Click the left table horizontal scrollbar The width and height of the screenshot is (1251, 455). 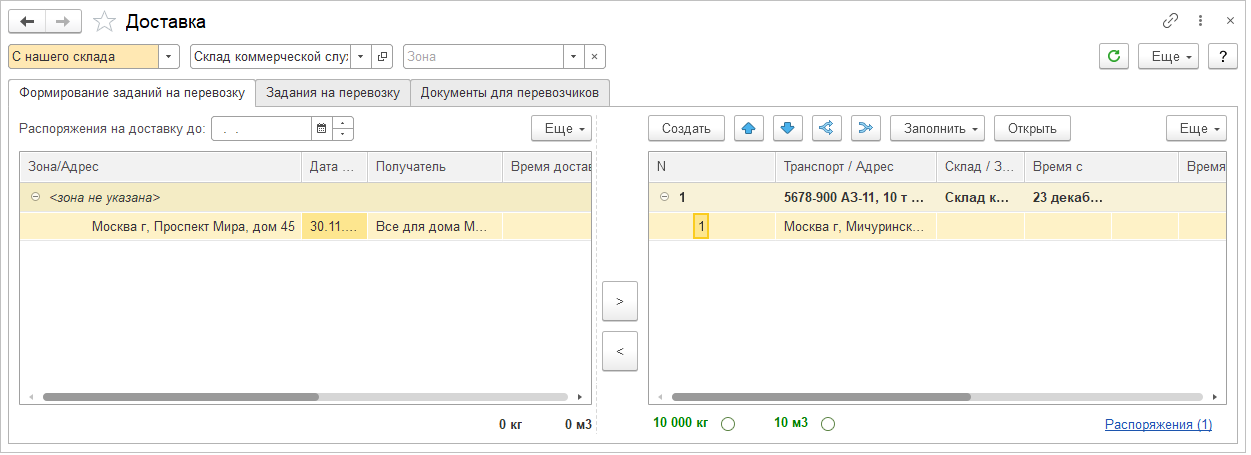coord(180,397)
